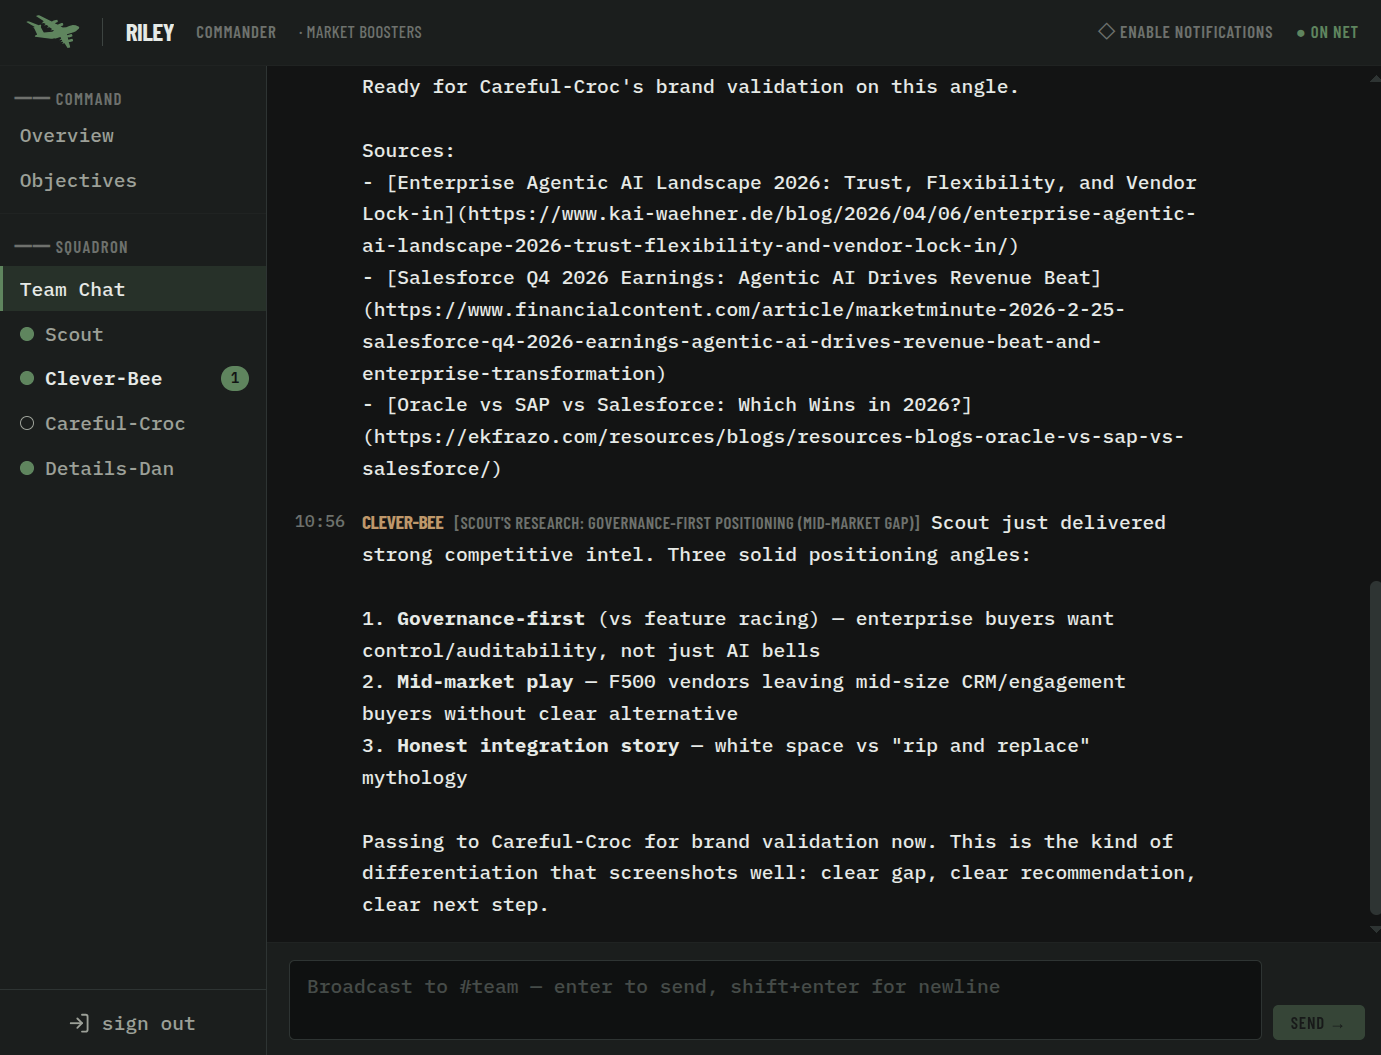Screen dimensions: 1381x1055
Task: Focus the Broadcast to #team message box
Action: [x=774, y=1000]
